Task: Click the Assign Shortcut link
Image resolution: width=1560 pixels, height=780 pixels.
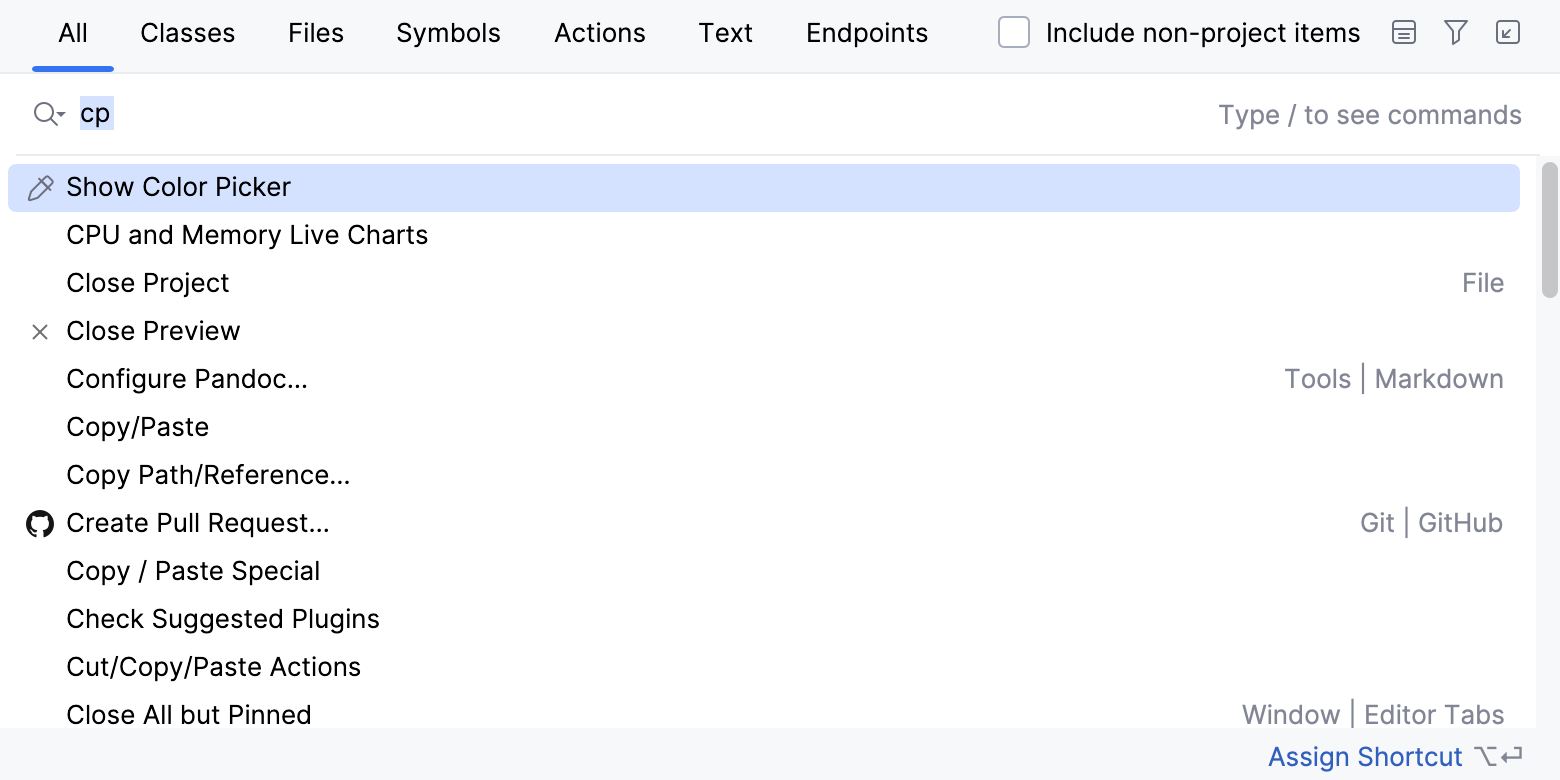Action: tap(1365, 757)
